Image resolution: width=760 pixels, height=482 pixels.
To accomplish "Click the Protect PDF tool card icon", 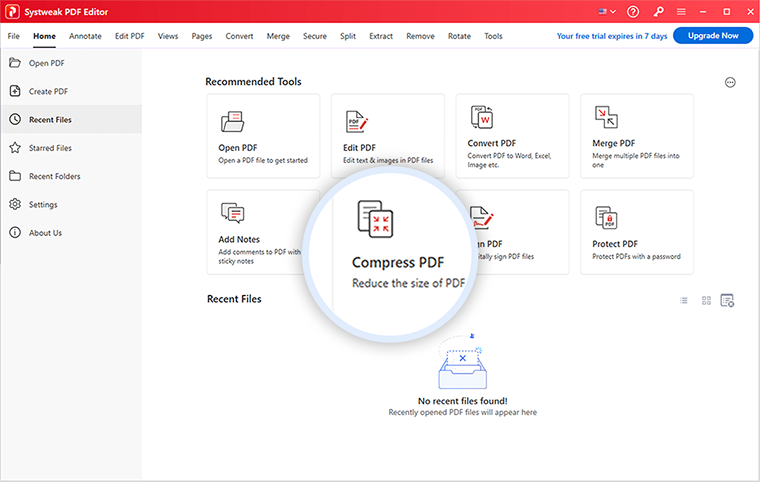I will point(606,217).
